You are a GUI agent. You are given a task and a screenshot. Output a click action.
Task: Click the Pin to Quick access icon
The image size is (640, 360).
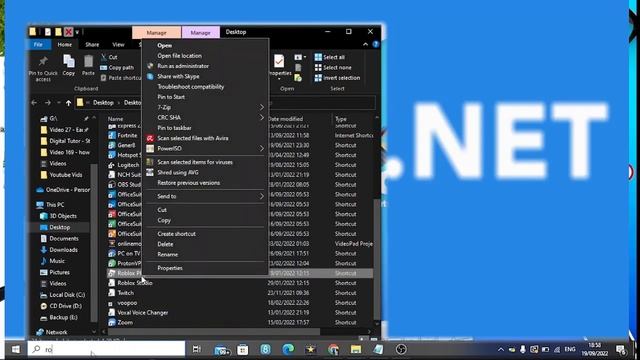point(43,62)
